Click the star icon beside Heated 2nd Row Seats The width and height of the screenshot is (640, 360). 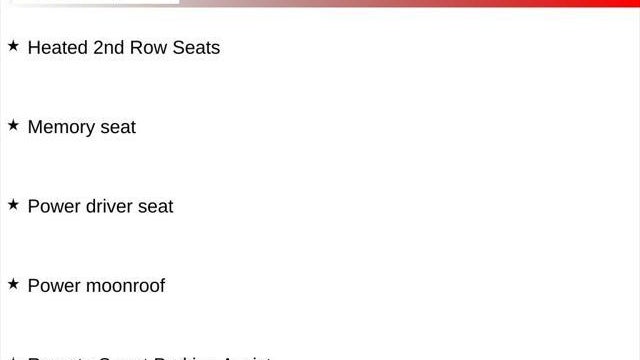[13, 46]
